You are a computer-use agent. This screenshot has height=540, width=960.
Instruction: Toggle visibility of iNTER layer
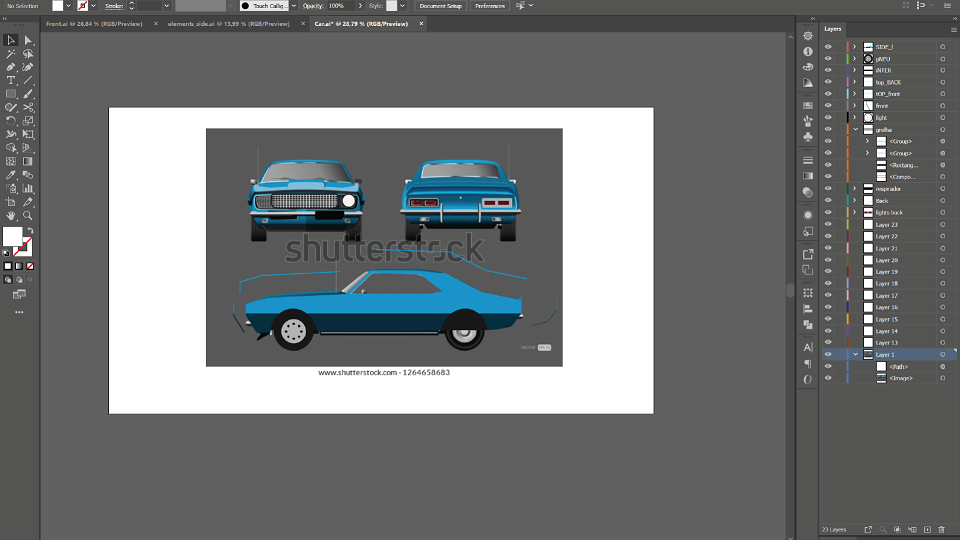(828, 70)
